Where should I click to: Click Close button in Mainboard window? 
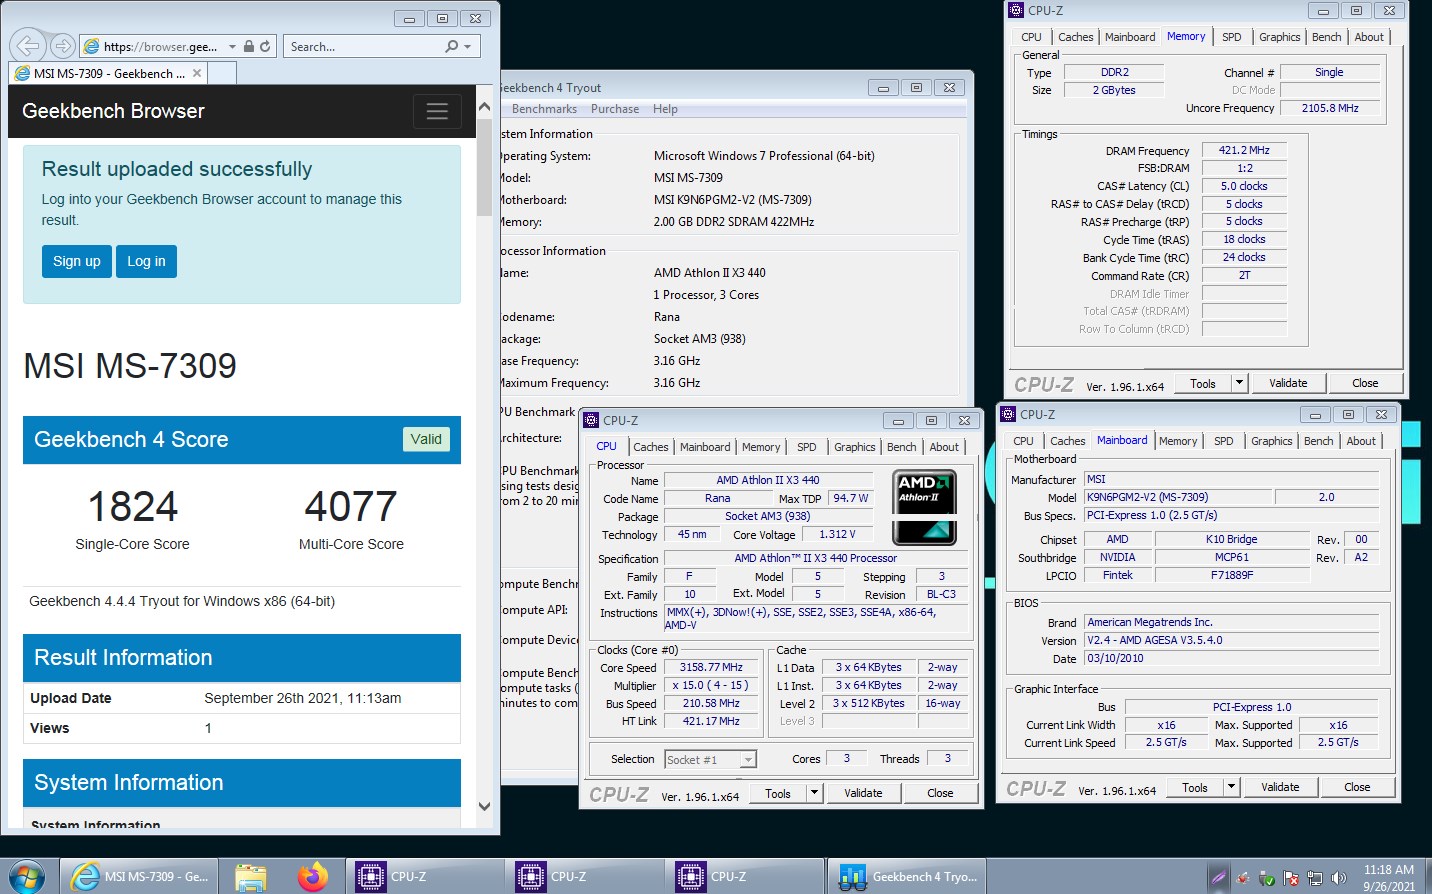(1357, 787)
